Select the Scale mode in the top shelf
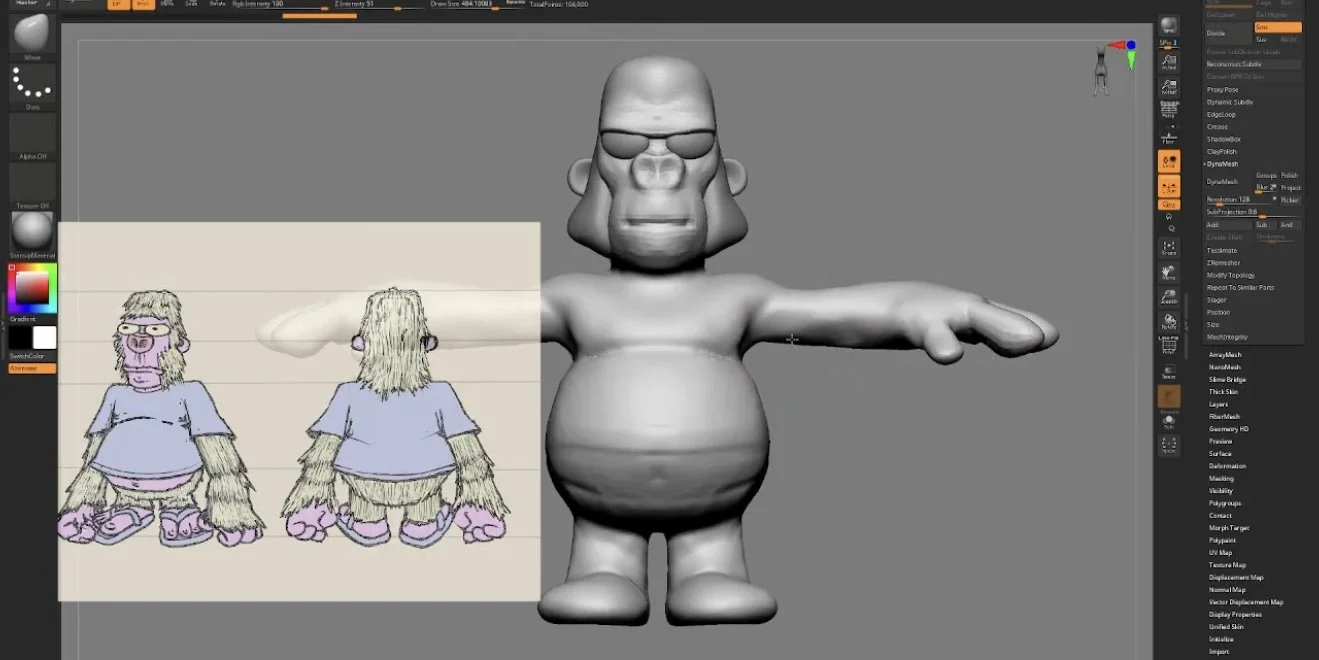Screen dimensions: 1319x660 tap(190, 4)
